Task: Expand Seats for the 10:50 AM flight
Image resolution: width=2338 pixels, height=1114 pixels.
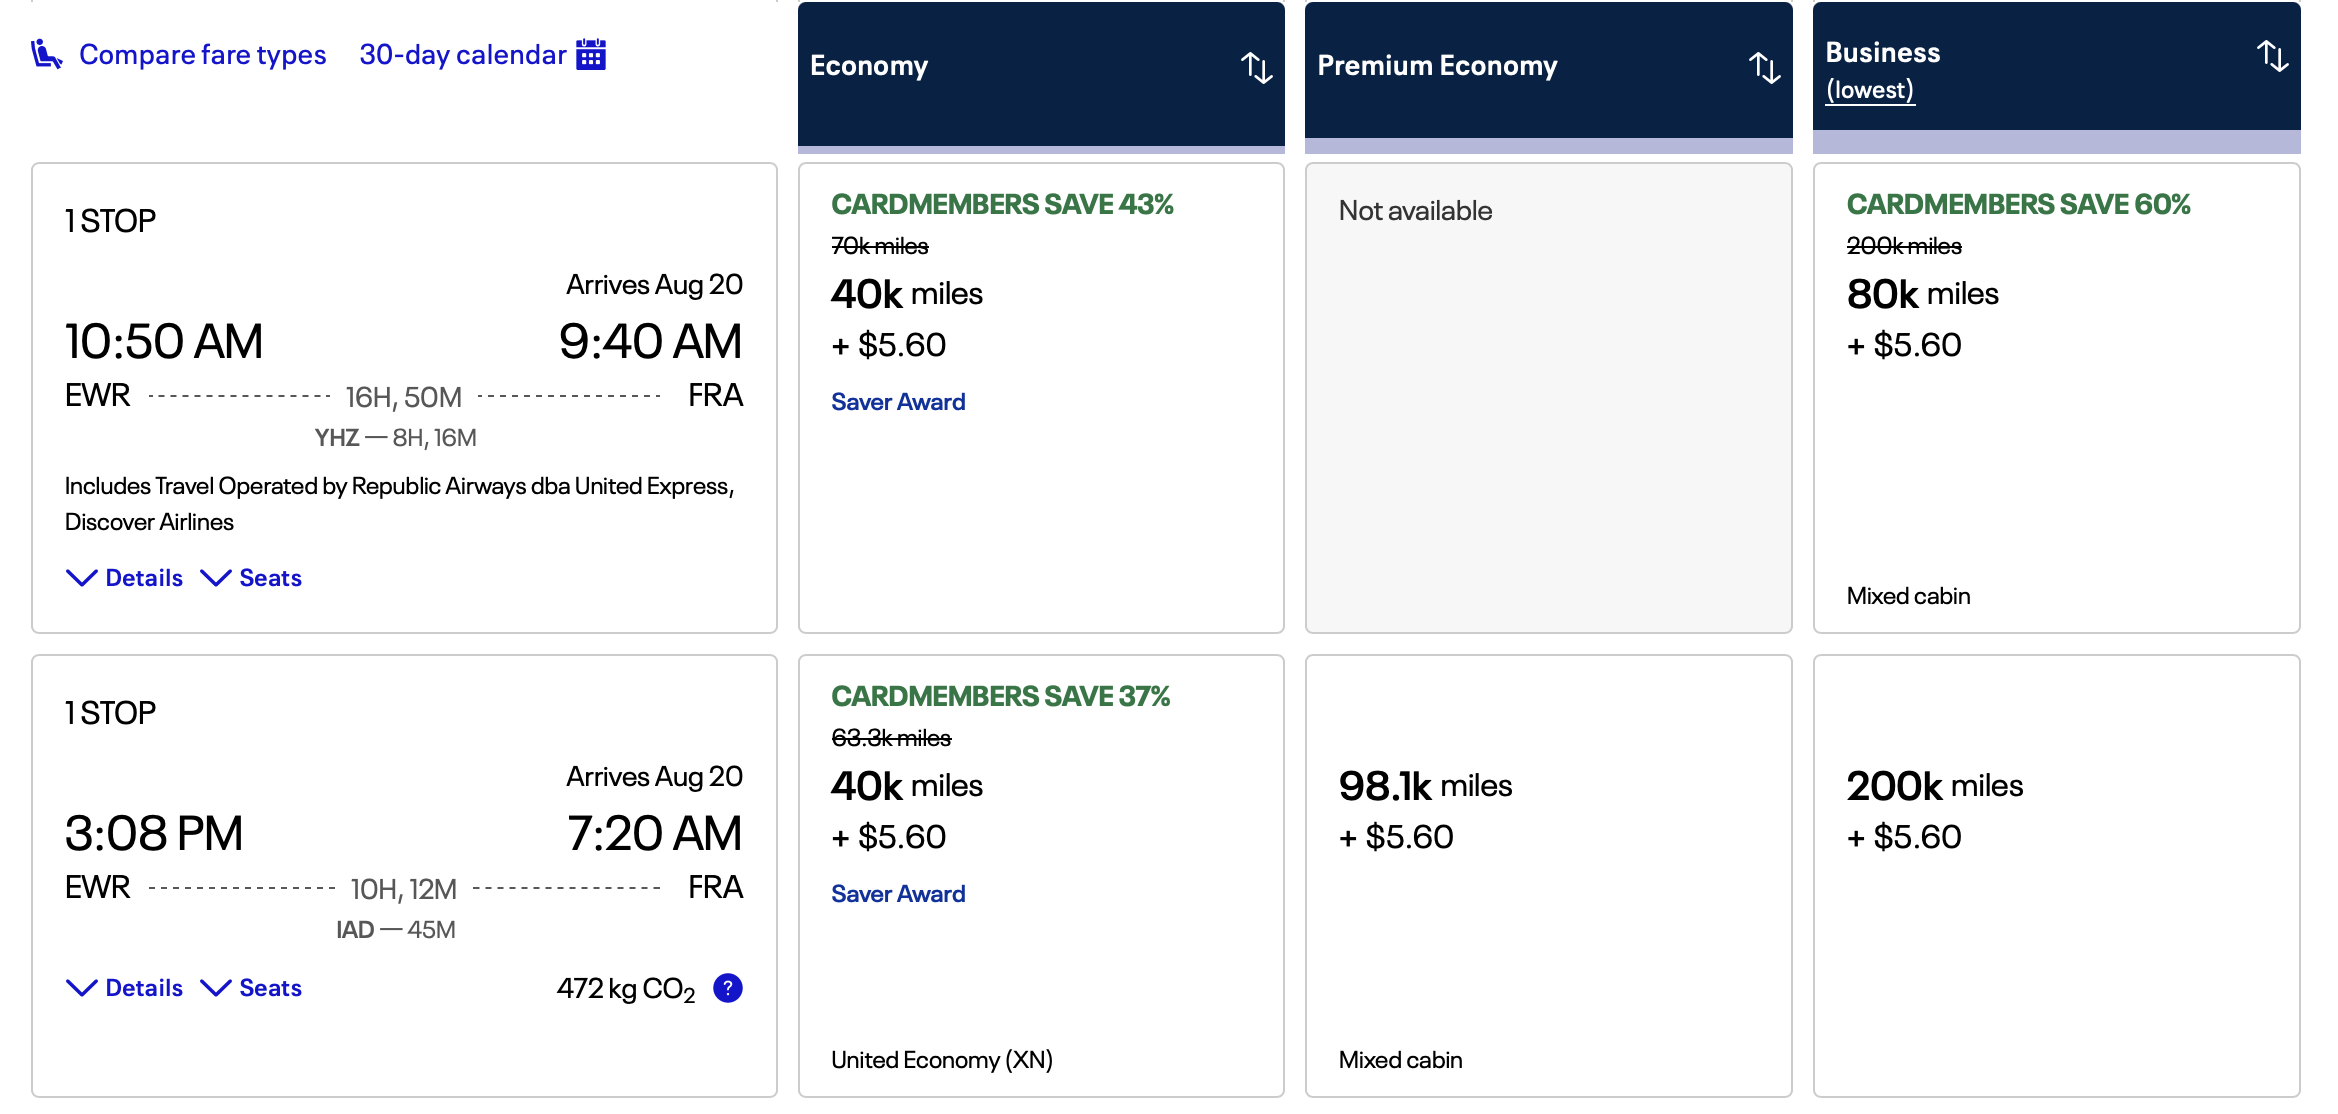Action: pyautogui.click(x=252, y=578)
